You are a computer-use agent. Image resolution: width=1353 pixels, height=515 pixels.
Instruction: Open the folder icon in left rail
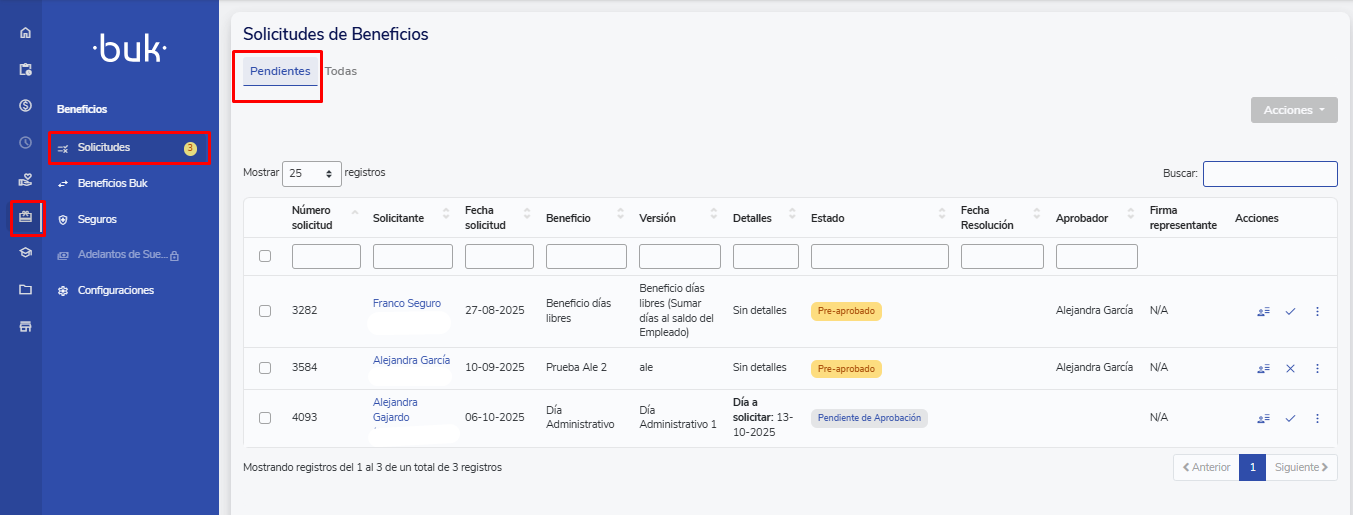25,290
